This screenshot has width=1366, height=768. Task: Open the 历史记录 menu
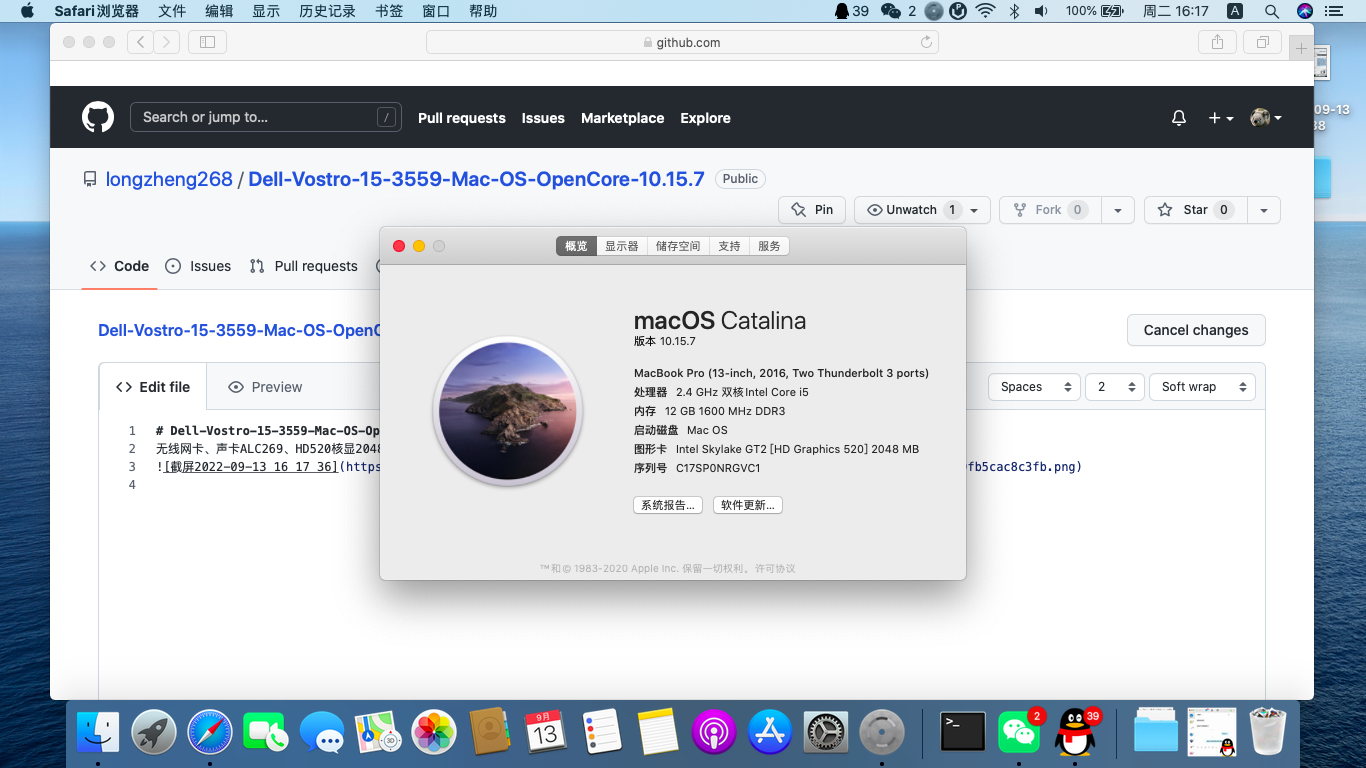[327, 11]
